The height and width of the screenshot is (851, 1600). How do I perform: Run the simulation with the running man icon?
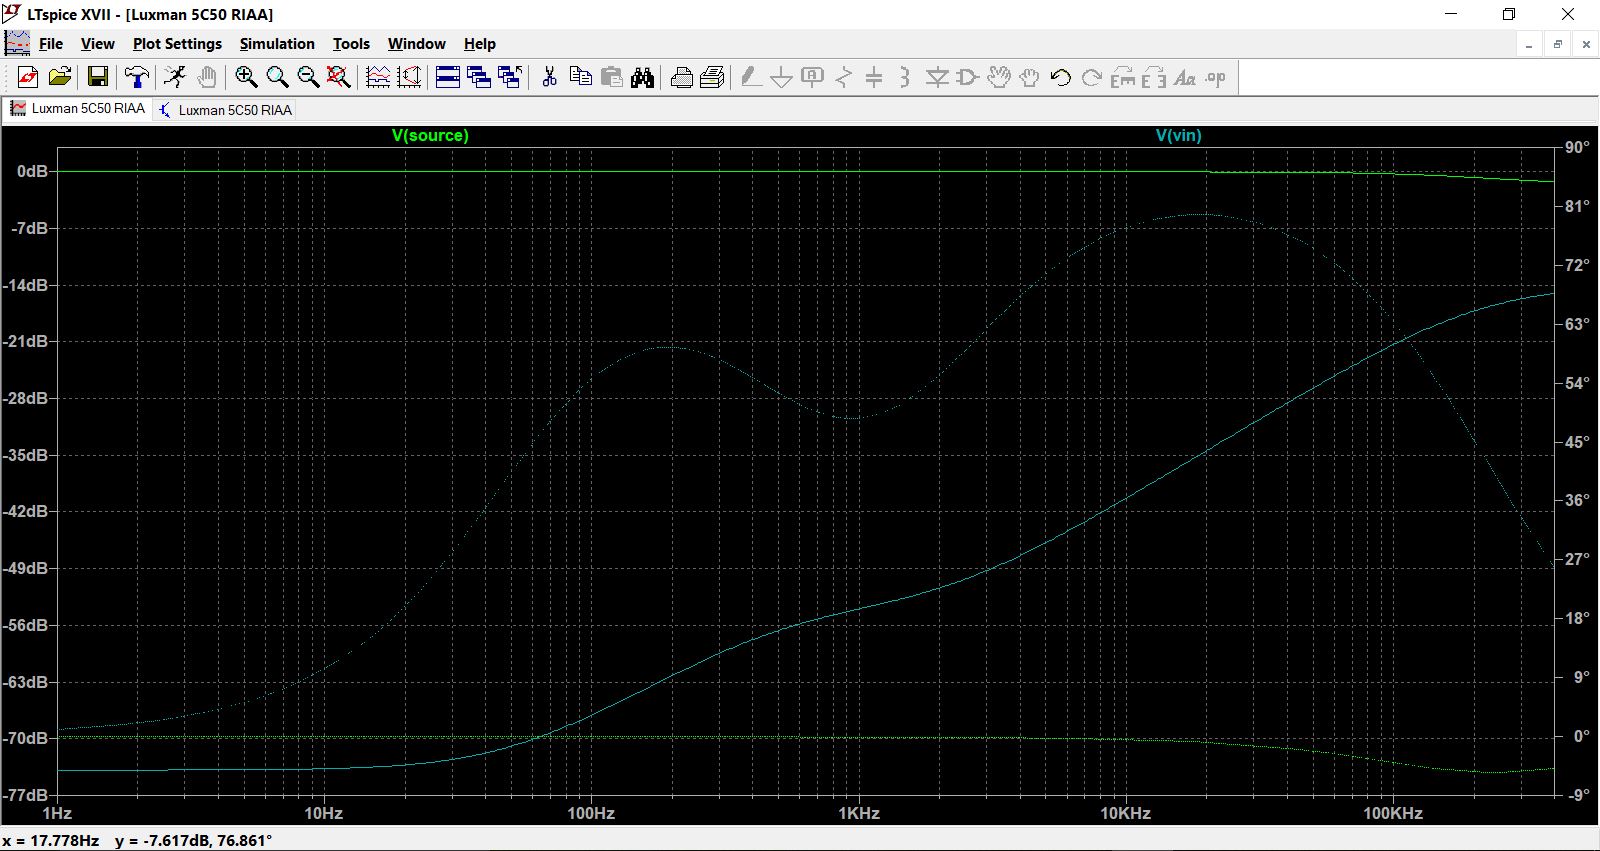(x=175, y=77)
